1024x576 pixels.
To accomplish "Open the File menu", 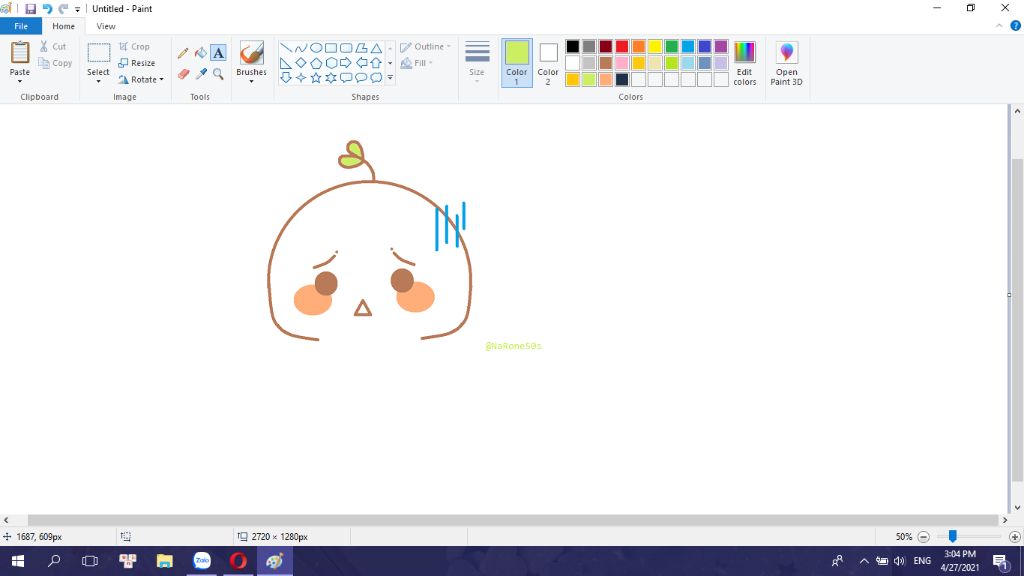I will [x=21, y=26].
